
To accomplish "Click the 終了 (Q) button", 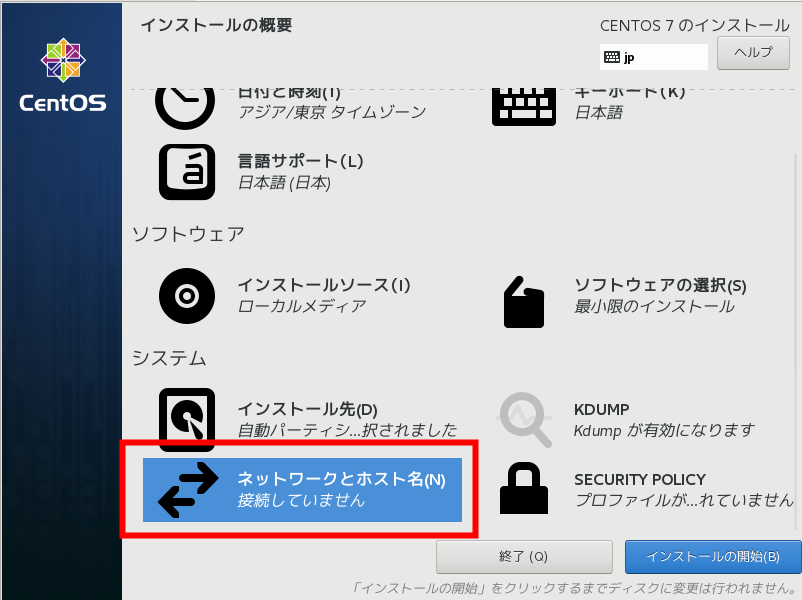I will [524, 557].
